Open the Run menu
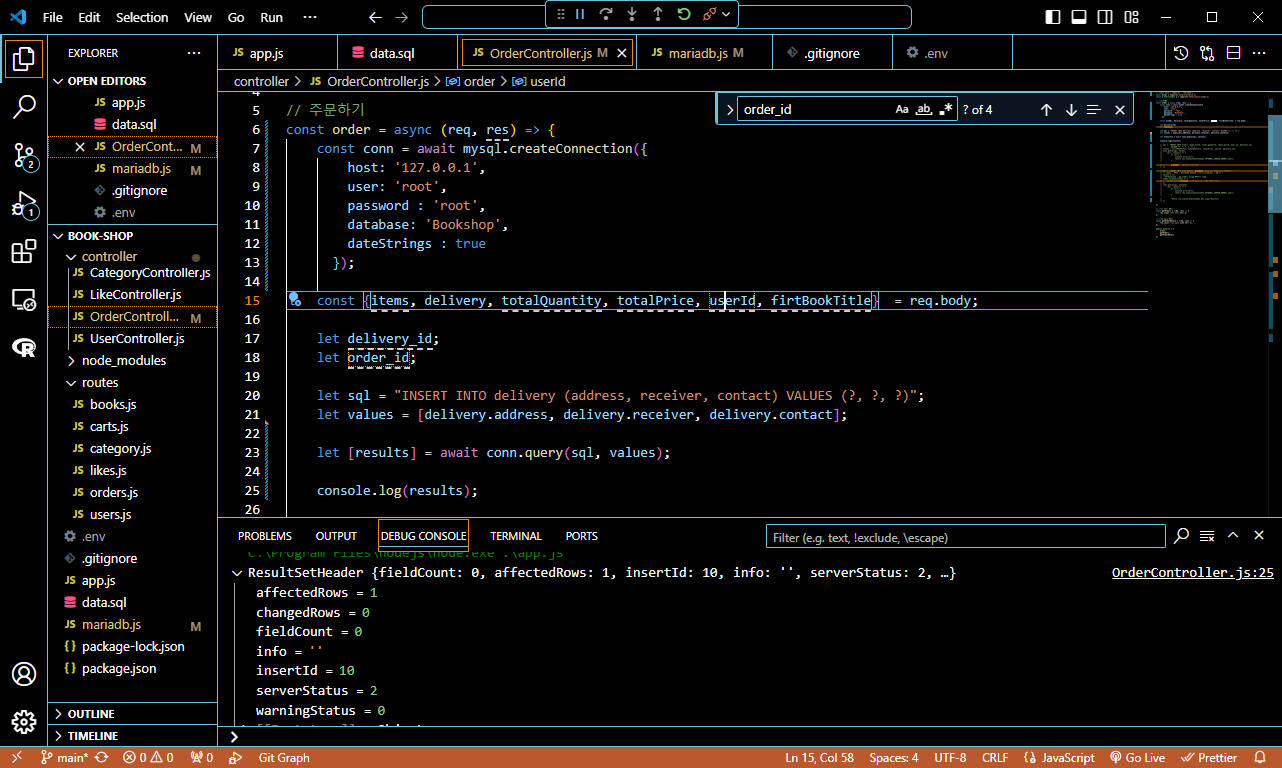Image resolution: width=1282 pixels, height=768 pixels. [271, 17]
